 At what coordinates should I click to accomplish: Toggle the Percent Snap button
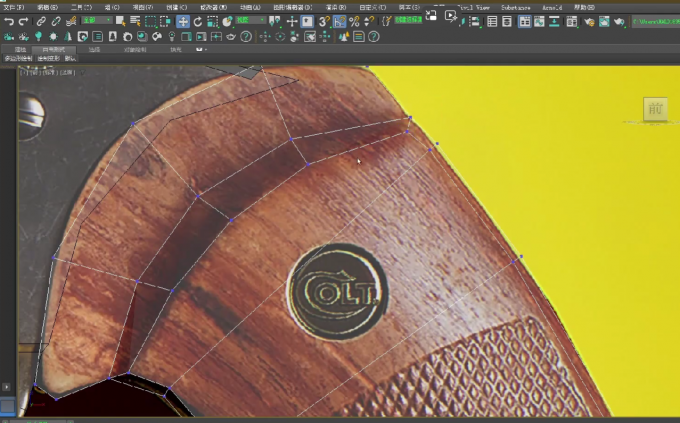354,21
